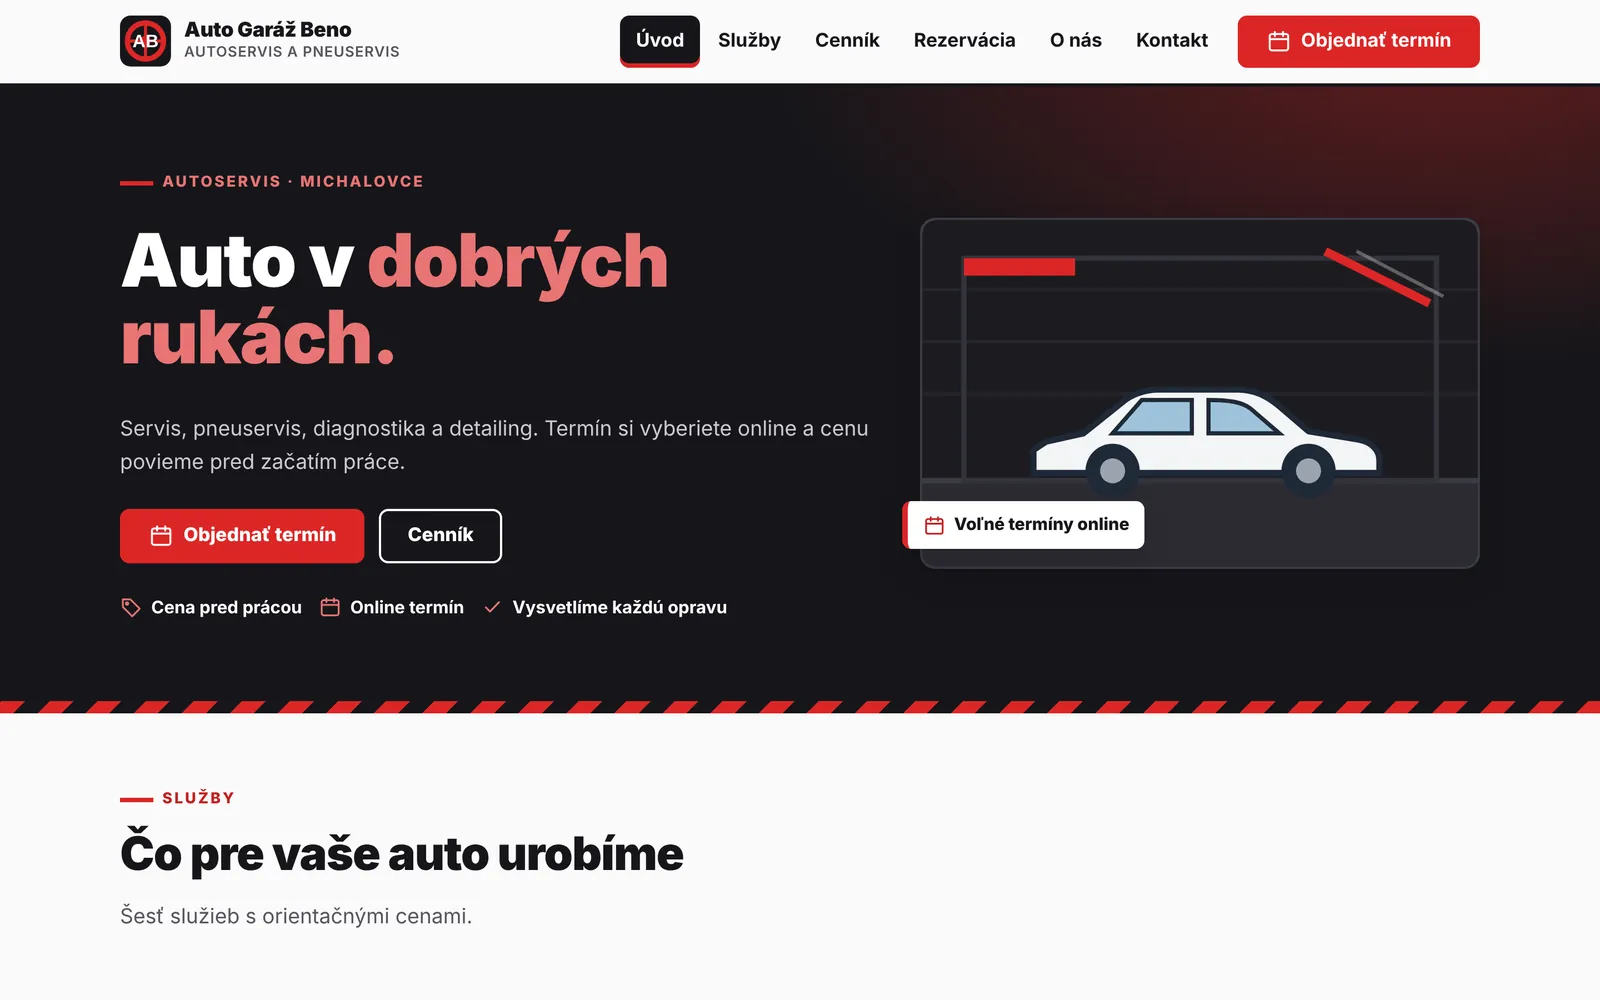The image size is (1600, 1000).
Task: Go to Služby in the navigation
Action: coord(749,41)
